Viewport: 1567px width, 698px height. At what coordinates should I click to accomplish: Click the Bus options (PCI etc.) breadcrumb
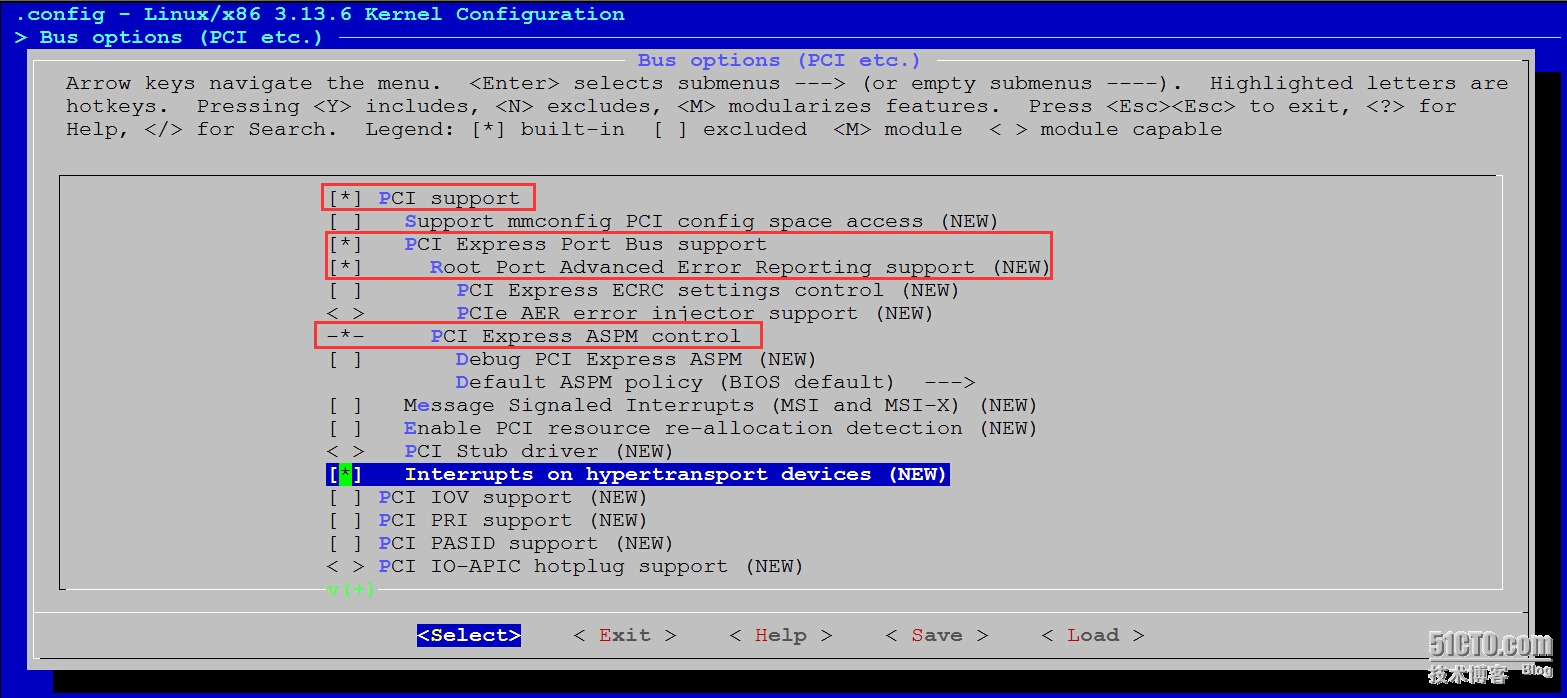pyautogui.click(x=181, y=37)
